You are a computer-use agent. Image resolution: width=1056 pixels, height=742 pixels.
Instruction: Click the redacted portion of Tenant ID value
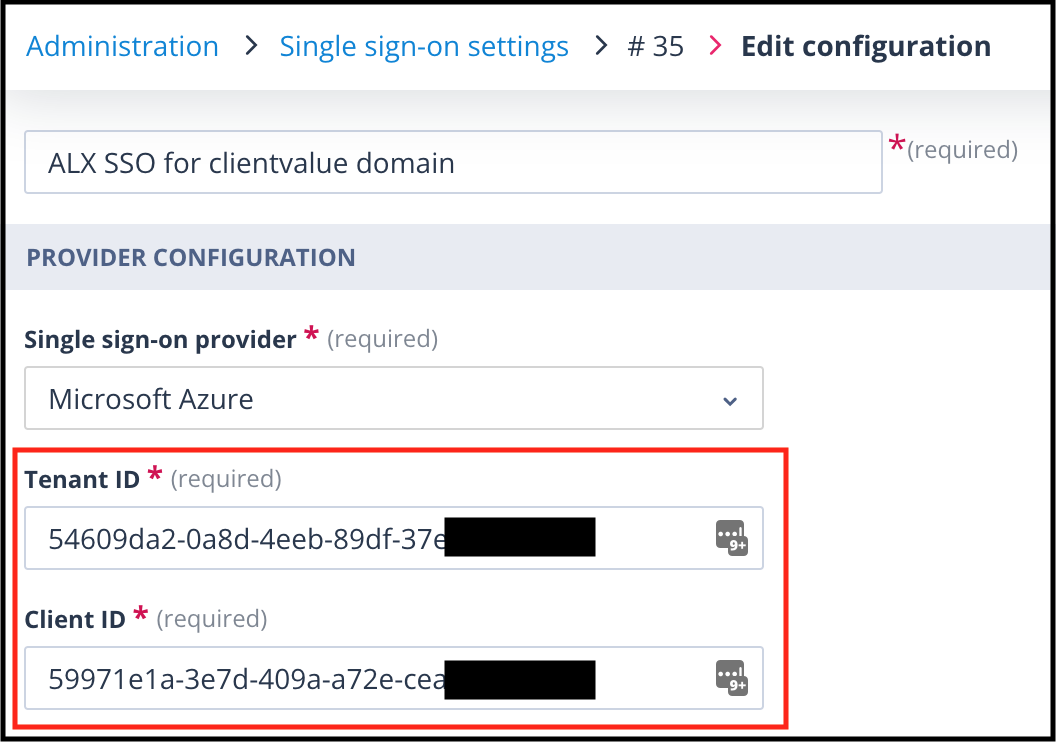click(520, 537)
